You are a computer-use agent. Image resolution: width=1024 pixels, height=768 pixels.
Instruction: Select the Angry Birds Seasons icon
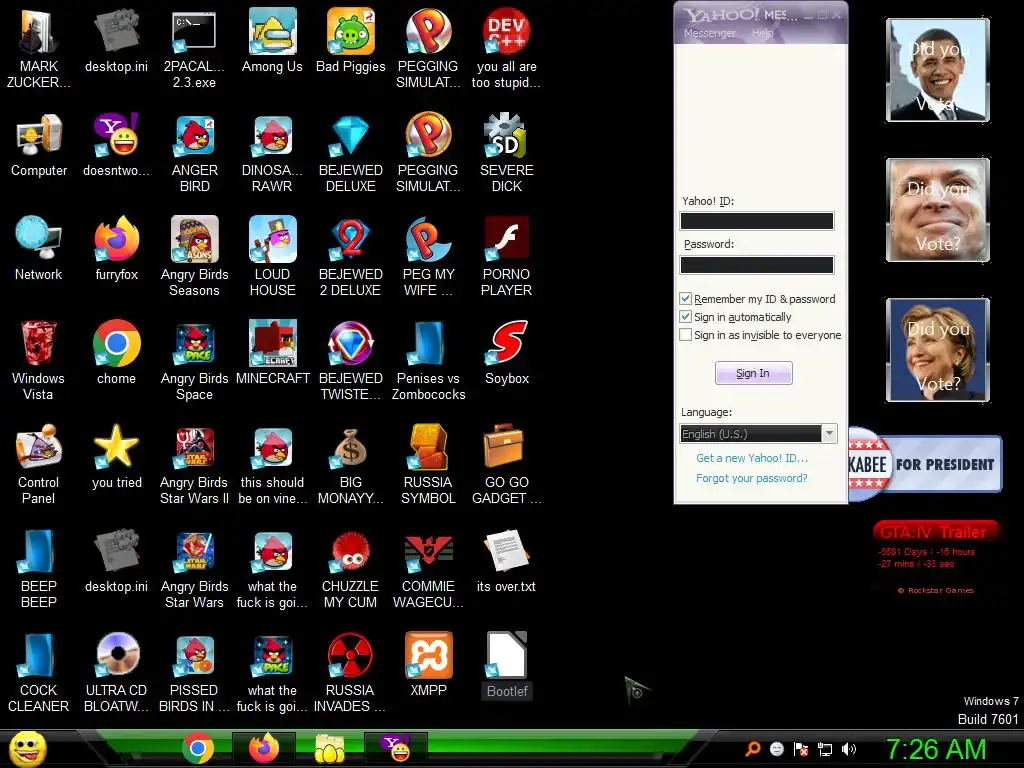(x=195, y=257)
